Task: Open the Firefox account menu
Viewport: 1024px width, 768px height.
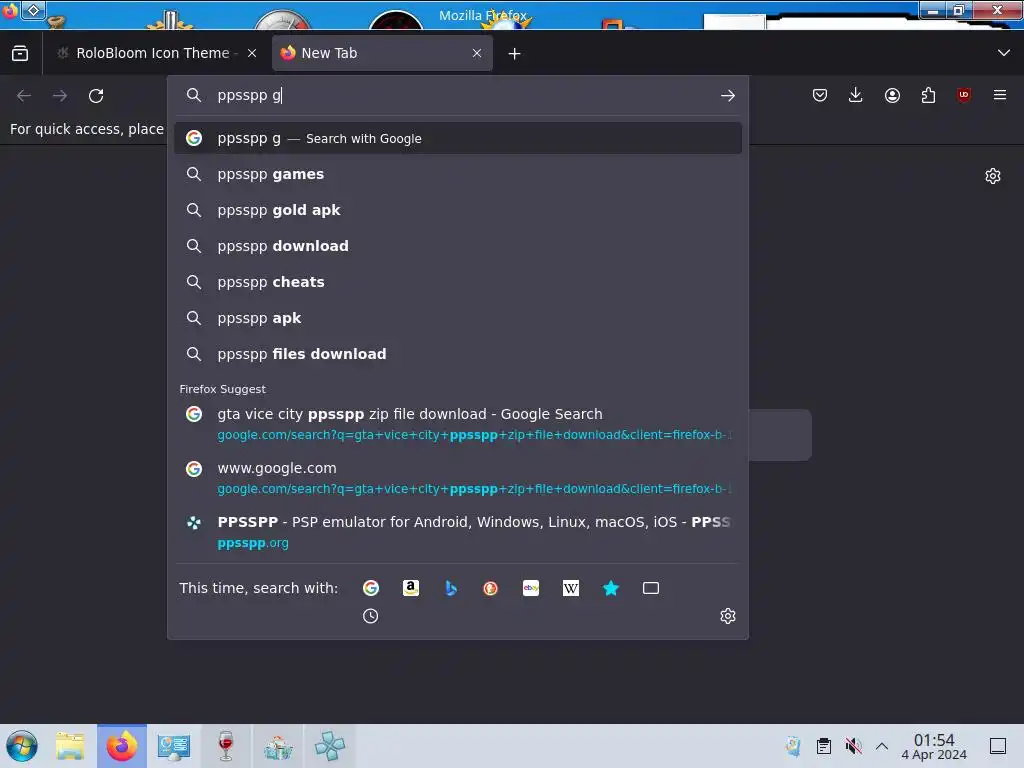Action: click(892, 95)
